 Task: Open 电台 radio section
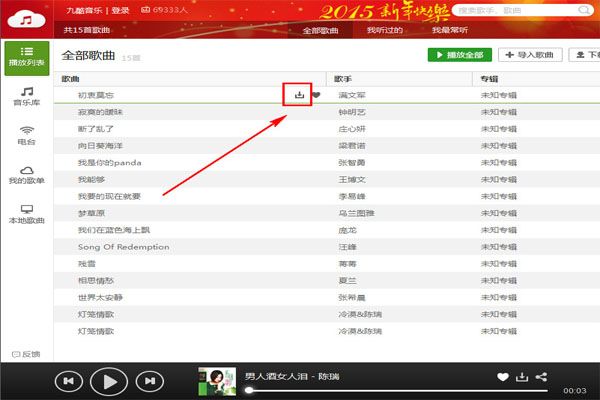click(26, 135)
